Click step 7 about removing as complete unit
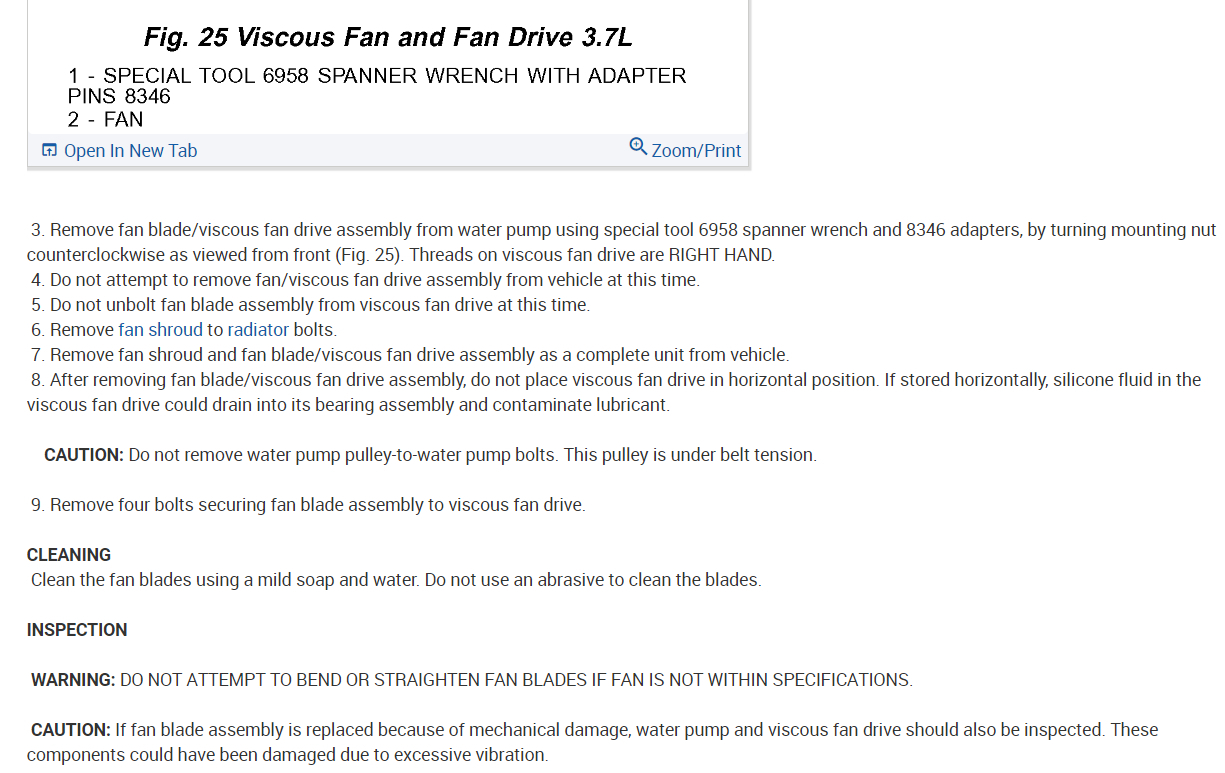The width and height of the screenshot is (1225, 773). point(419,355)
